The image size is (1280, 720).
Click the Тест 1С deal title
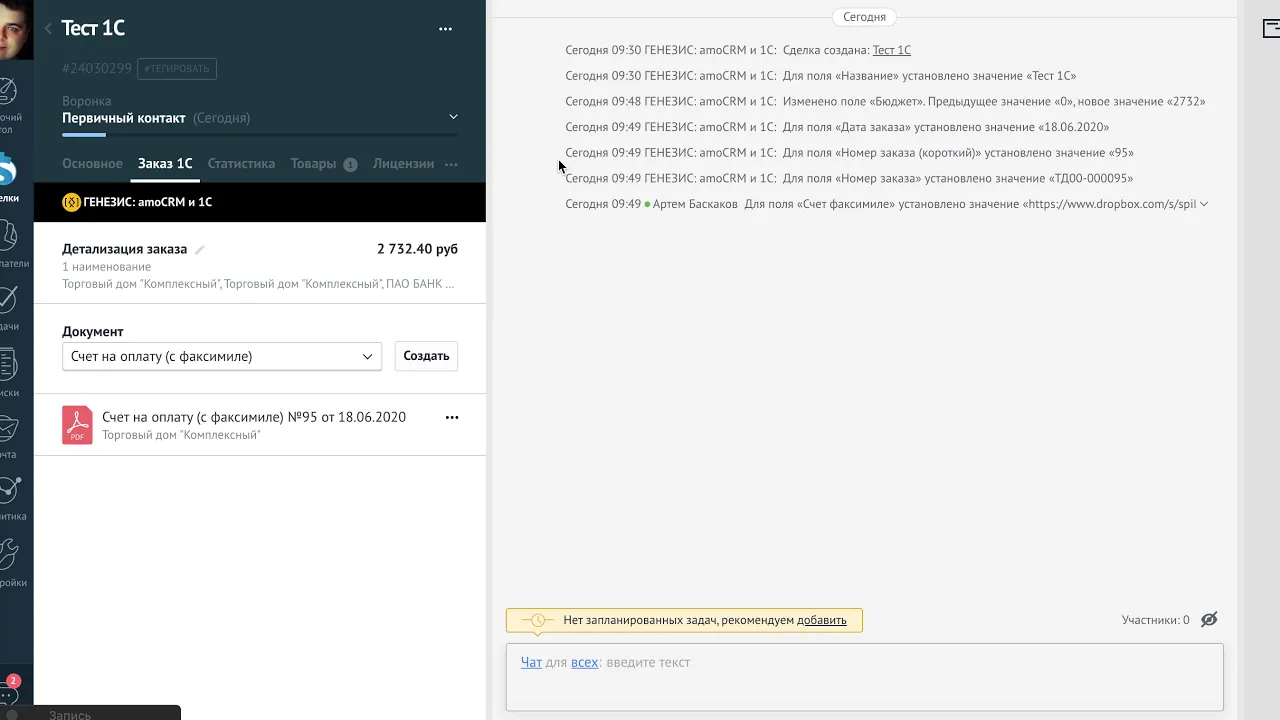93,28
